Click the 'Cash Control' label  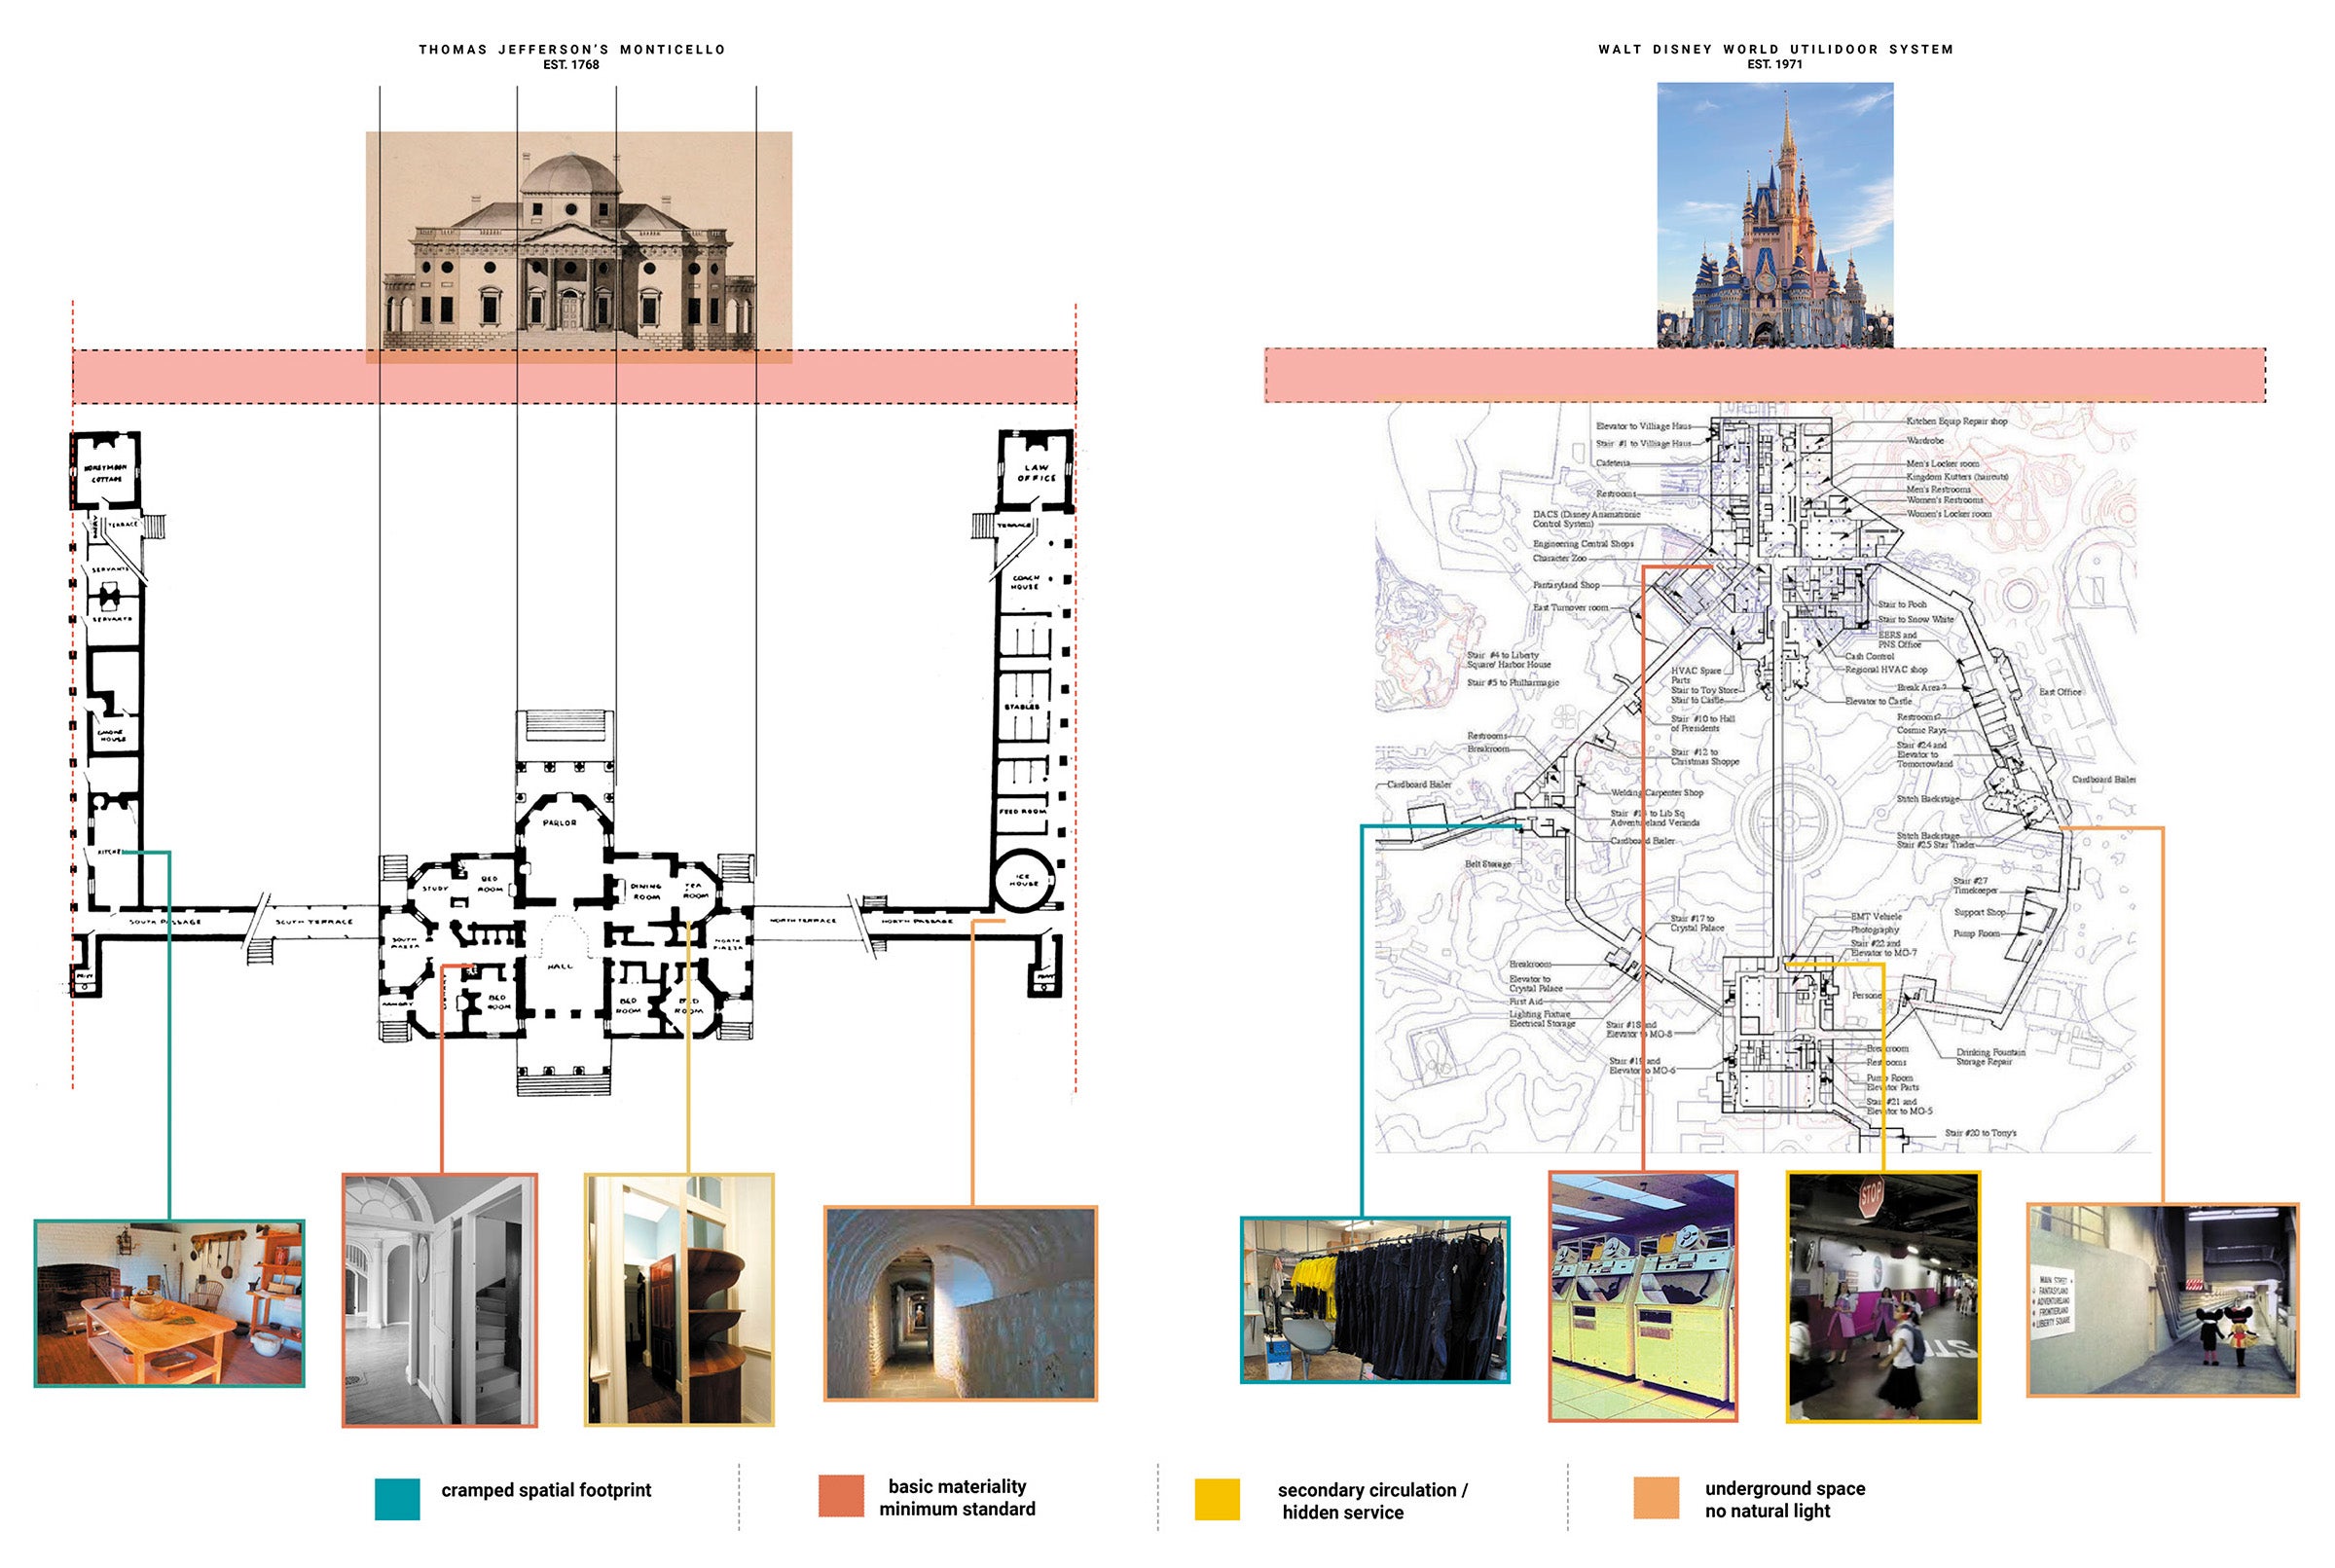[1869, 657]
